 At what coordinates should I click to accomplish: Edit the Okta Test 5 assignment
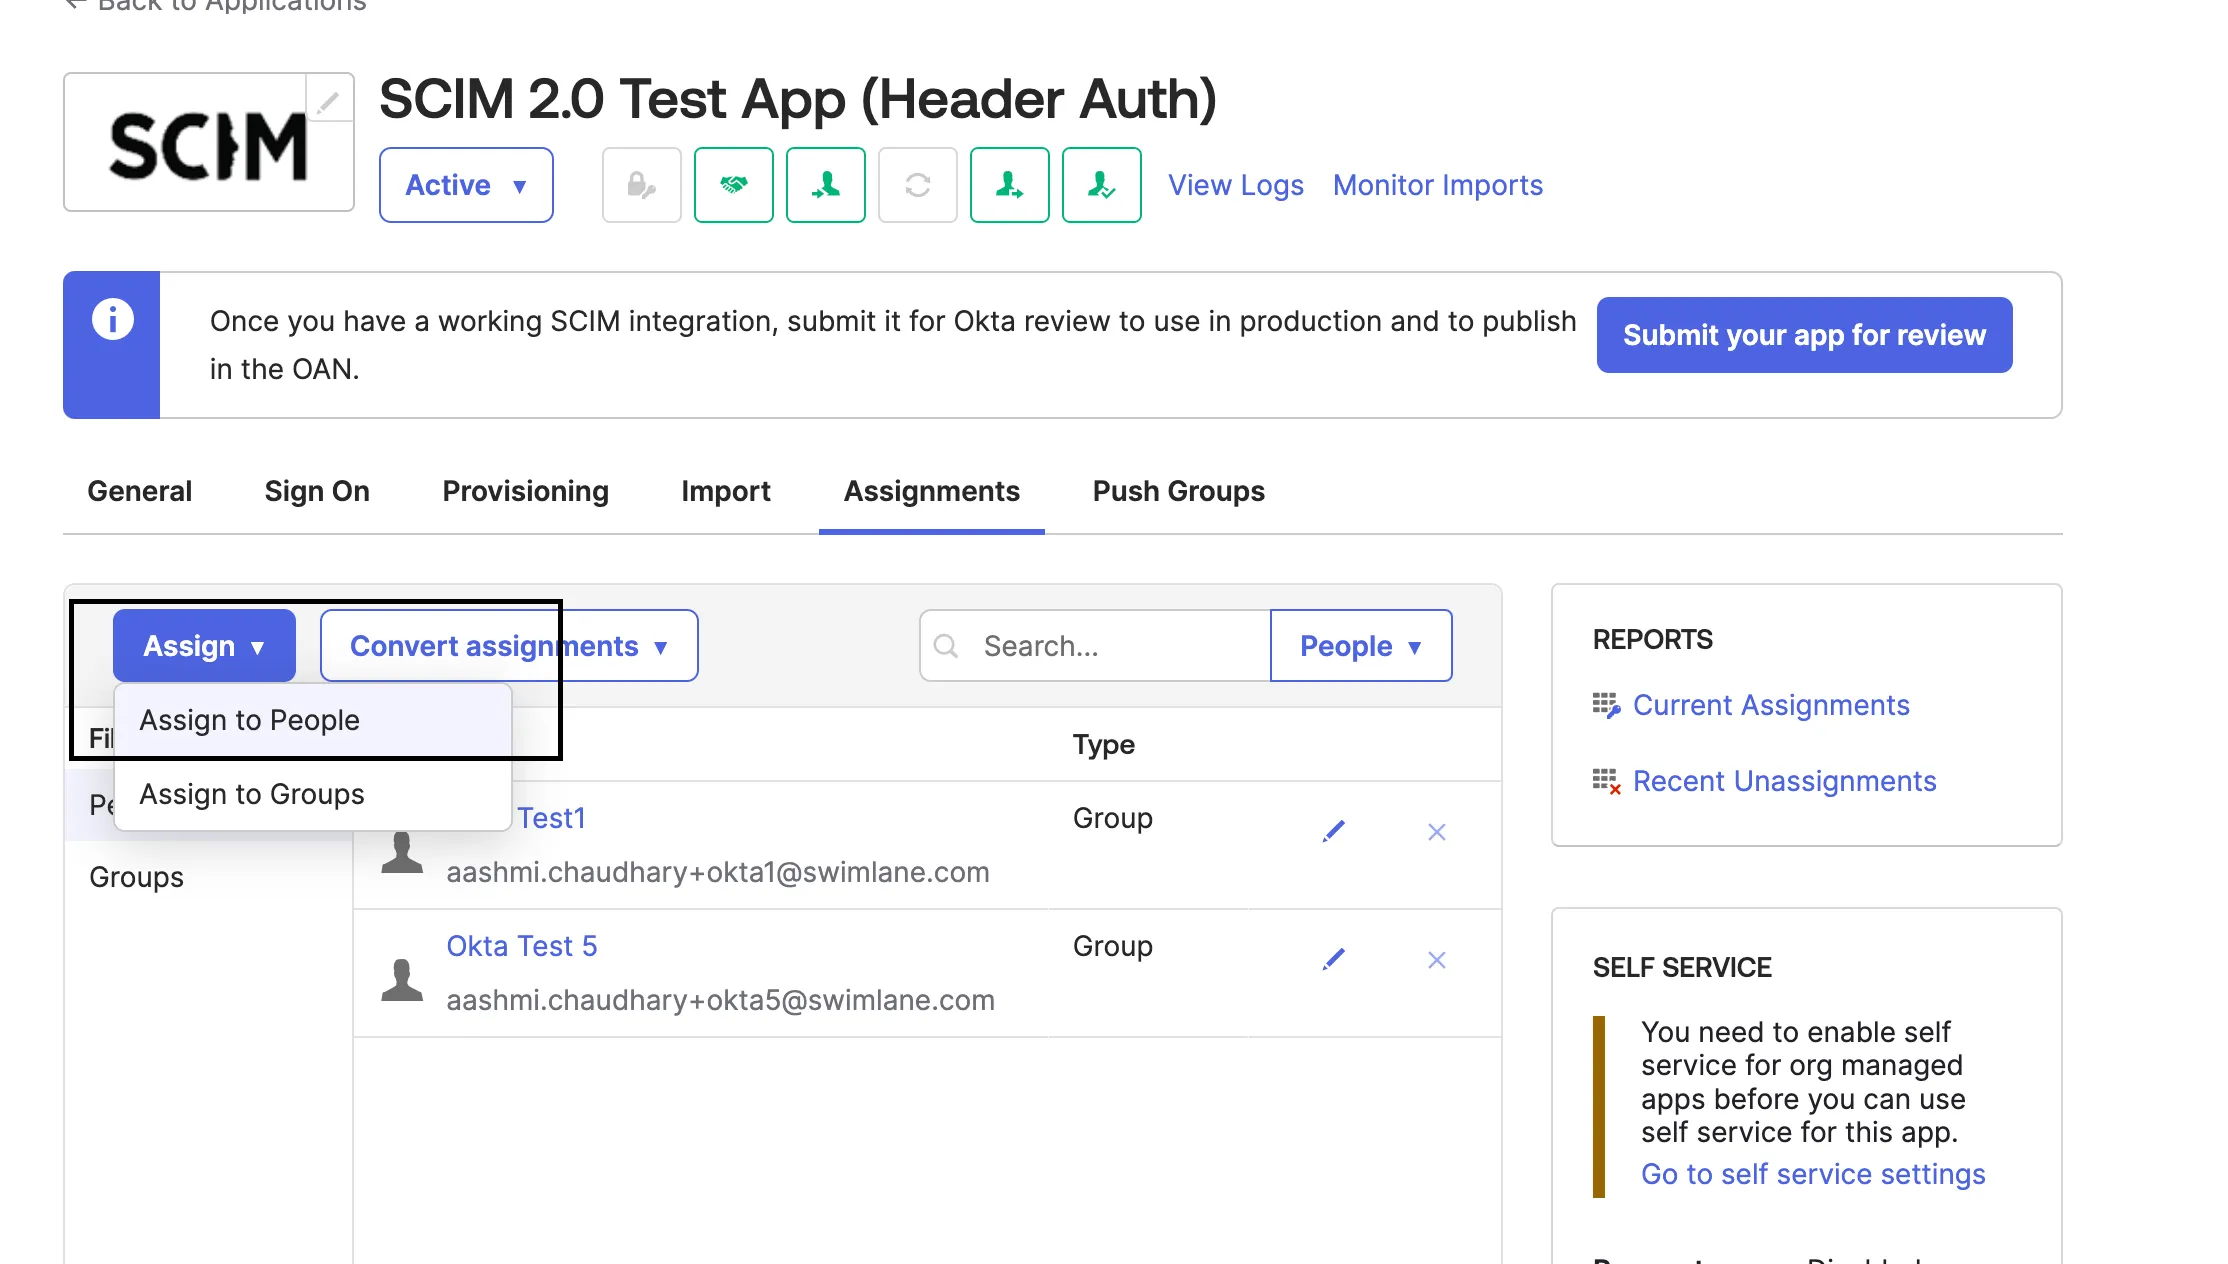point(1334,959)
